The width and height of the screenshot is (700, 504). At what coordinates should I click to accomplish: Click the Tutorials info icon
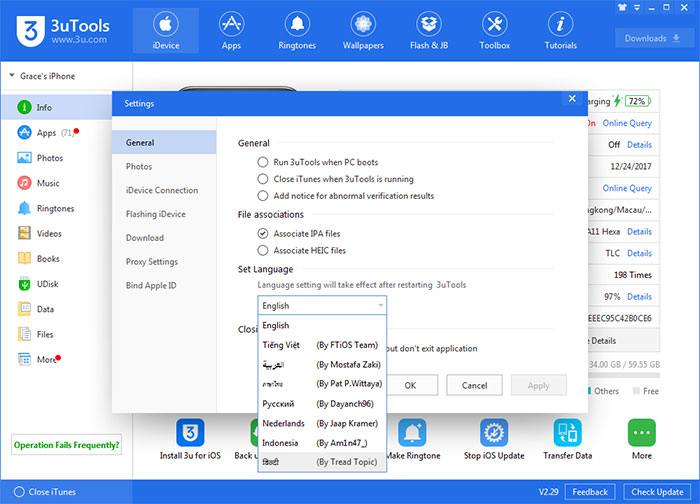(x=560, y=24)
